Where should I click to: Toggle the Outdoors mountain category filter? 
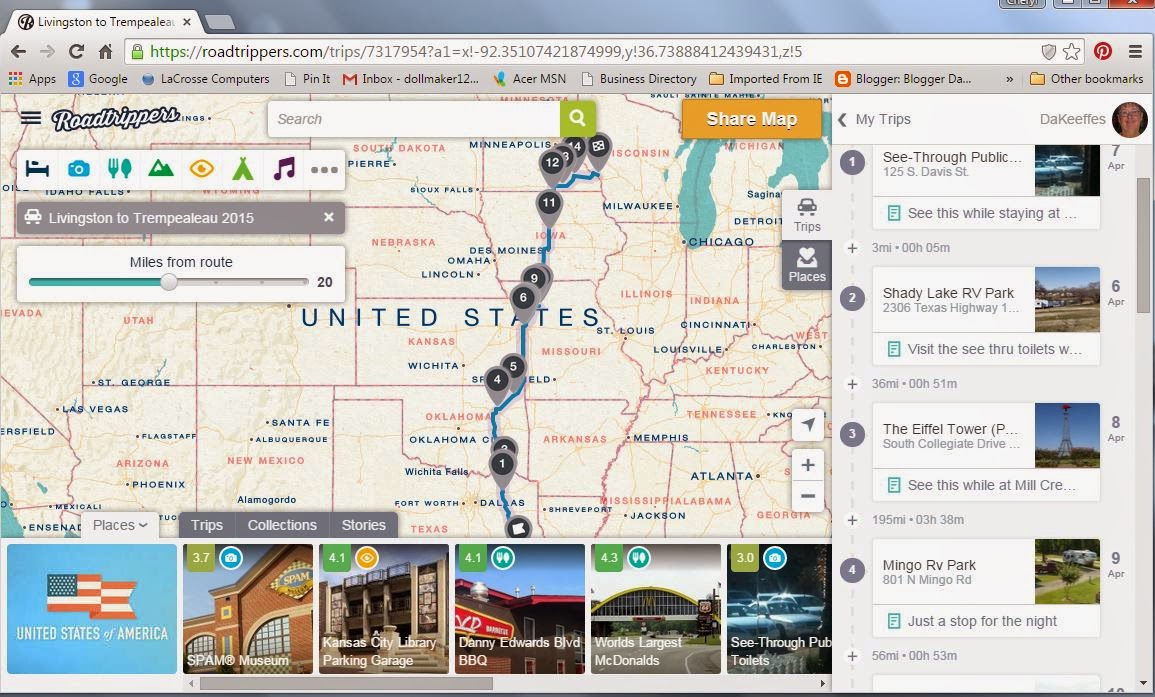[x=161, y=169]
